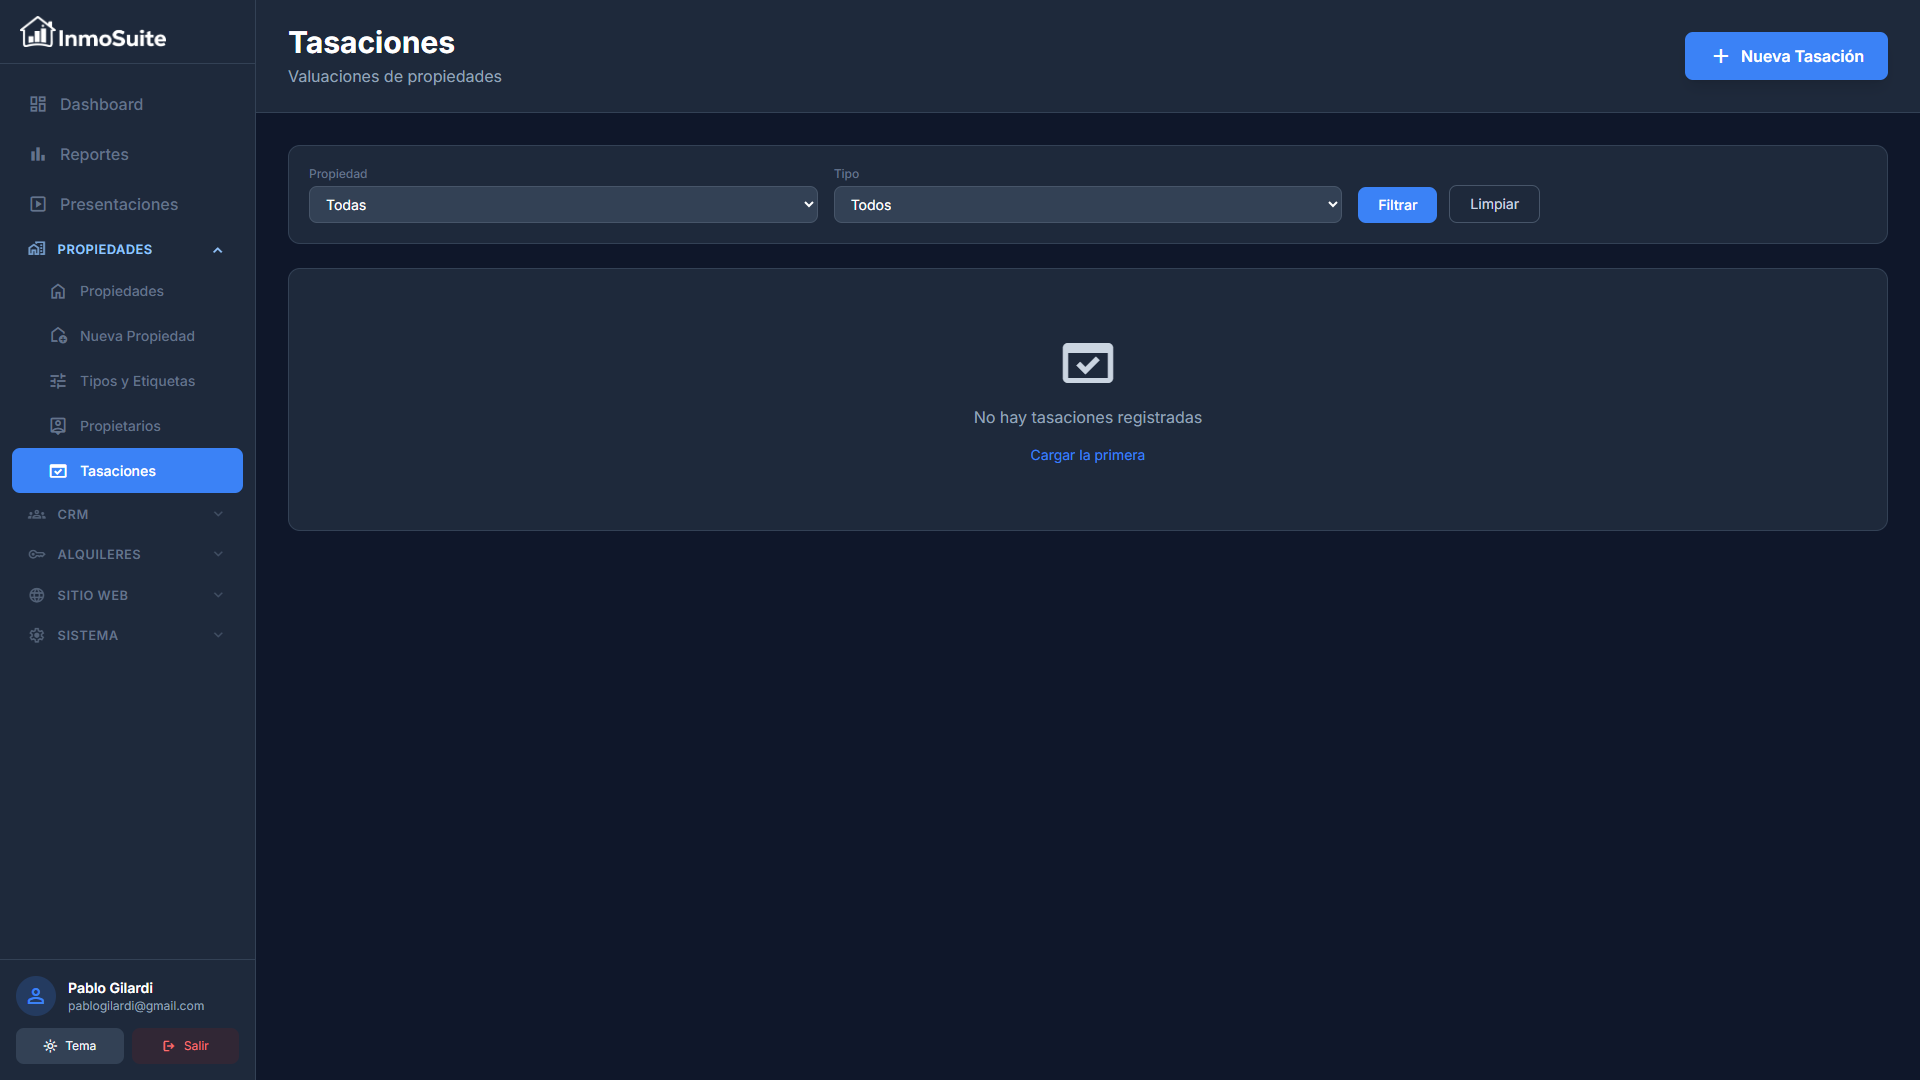Click the Dashboard grid icon
The width and height of the screenshot is (1920, 1080).
[x=38, y=104]
